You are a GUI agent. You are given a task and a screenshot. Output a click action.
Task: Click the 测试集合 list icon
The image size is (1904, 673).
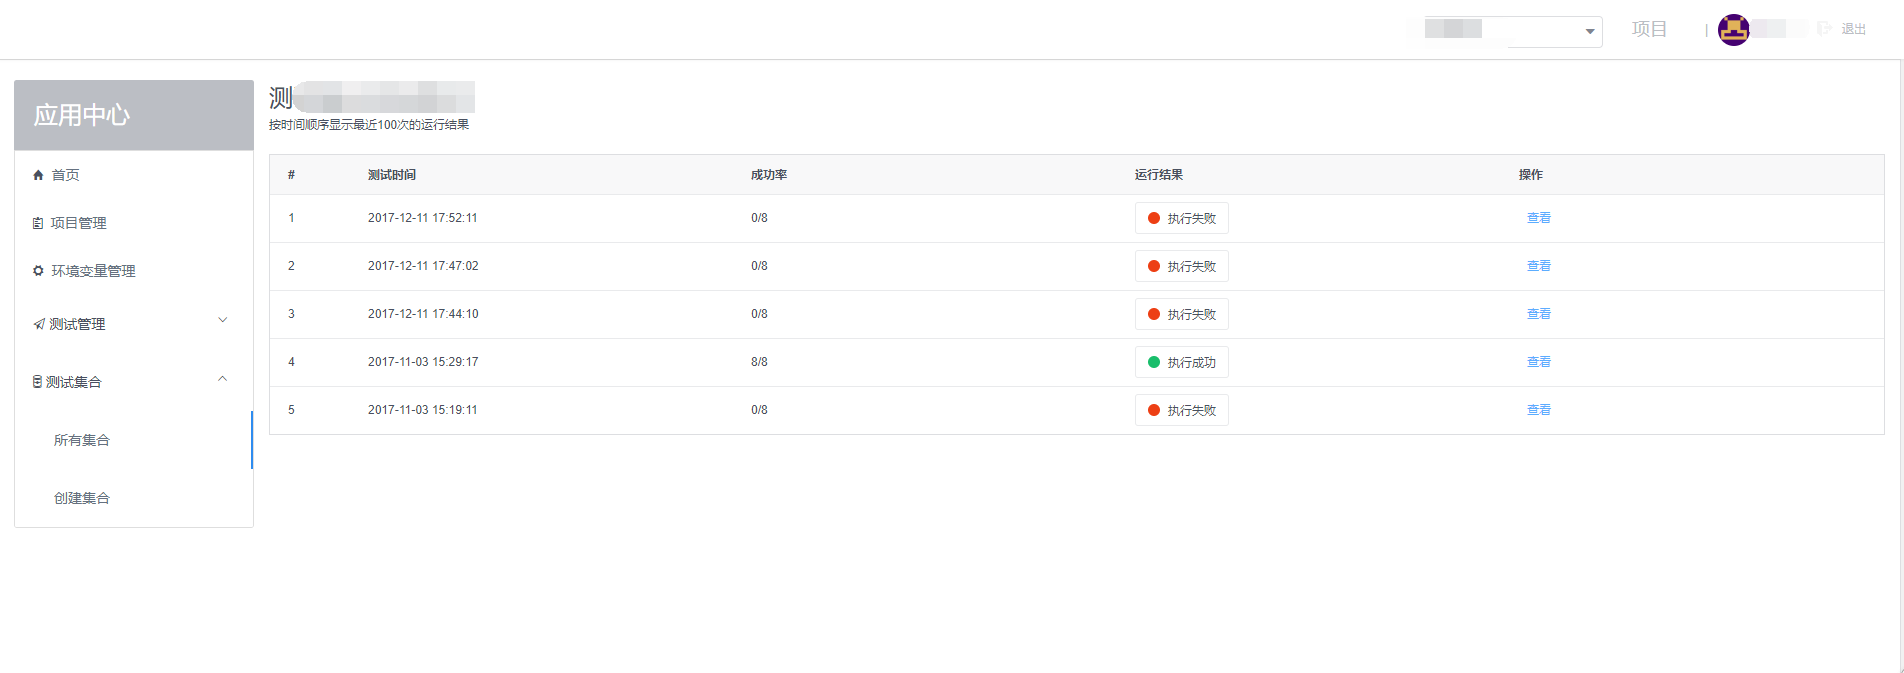(x=37, y=382)
